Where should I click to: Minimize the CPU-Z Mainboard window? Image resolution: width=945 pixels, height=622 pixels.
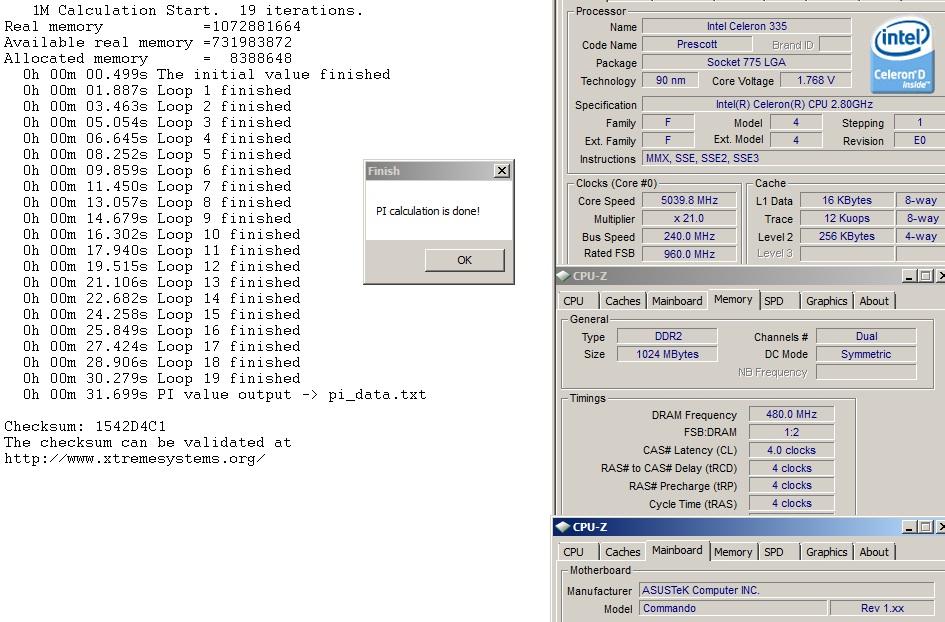[x=910, y=527]
